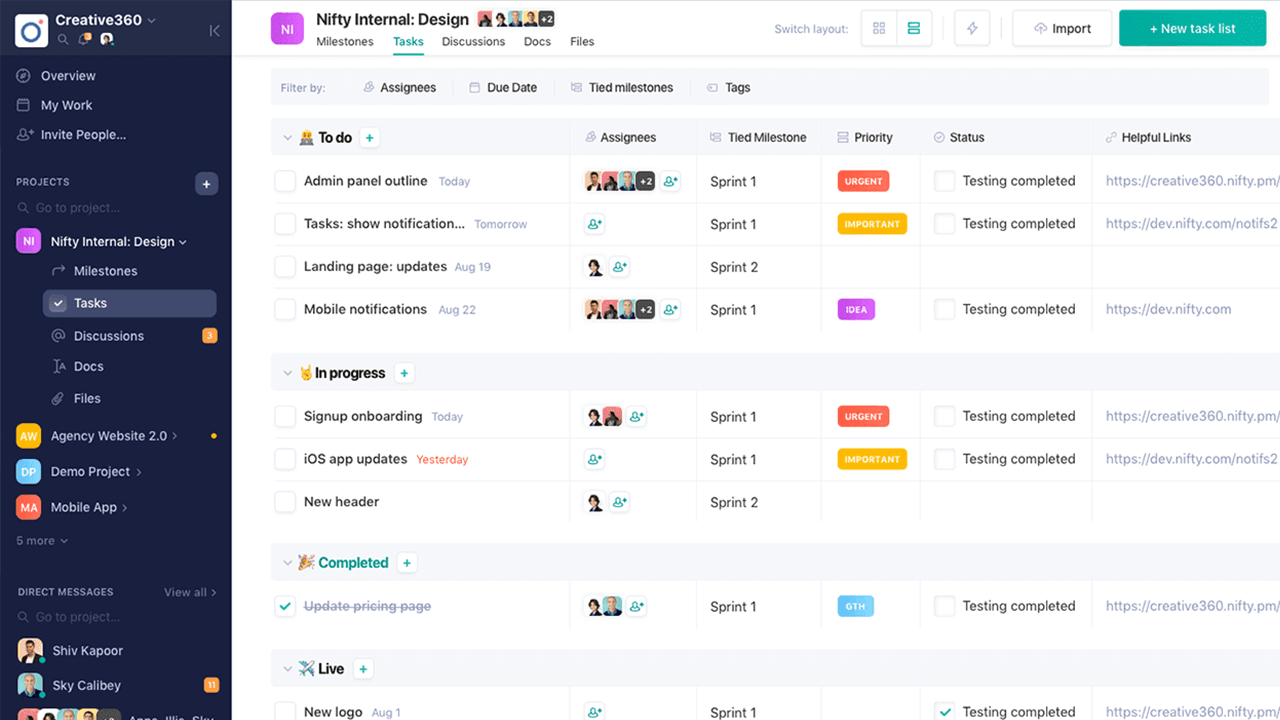The height and width of the screenshot is (720, 1280).
Task: Uncheck the Update pricing page task
Action: [x=285, y=606]
